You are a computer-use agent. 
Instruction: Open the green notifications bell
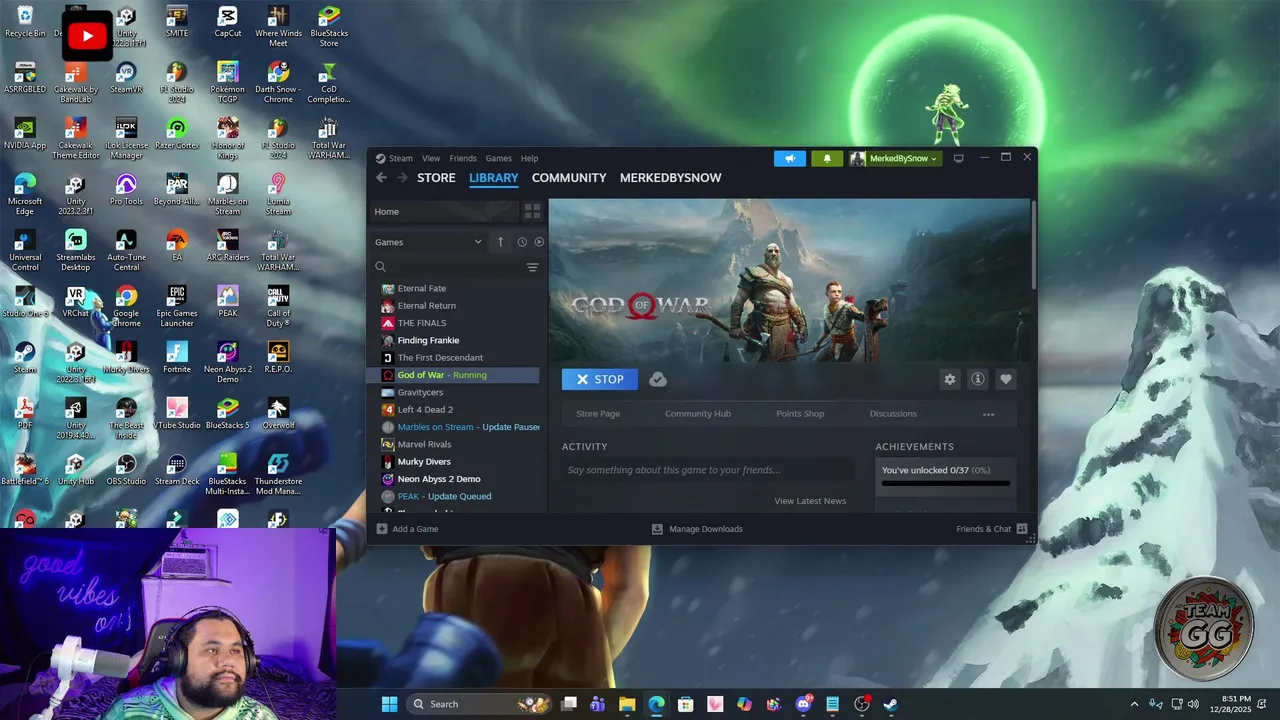(827, 158)
